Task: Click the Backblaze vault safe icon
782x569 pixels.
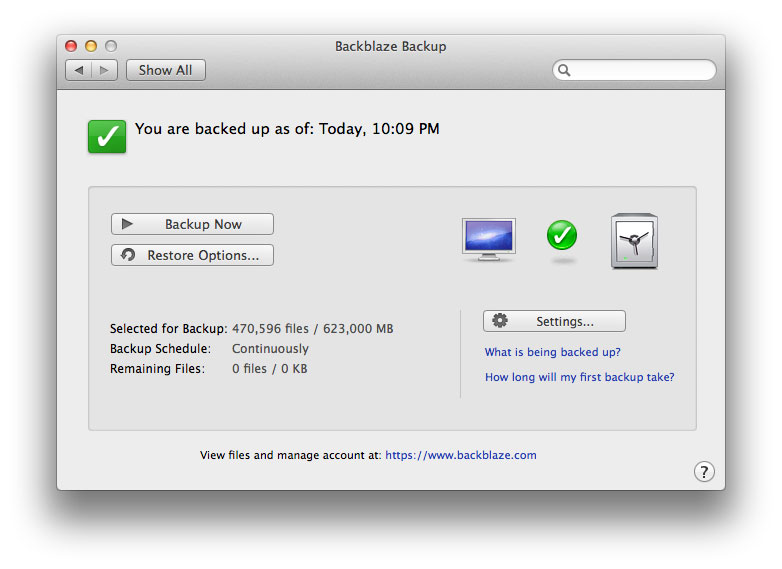Action: [634, 242]
